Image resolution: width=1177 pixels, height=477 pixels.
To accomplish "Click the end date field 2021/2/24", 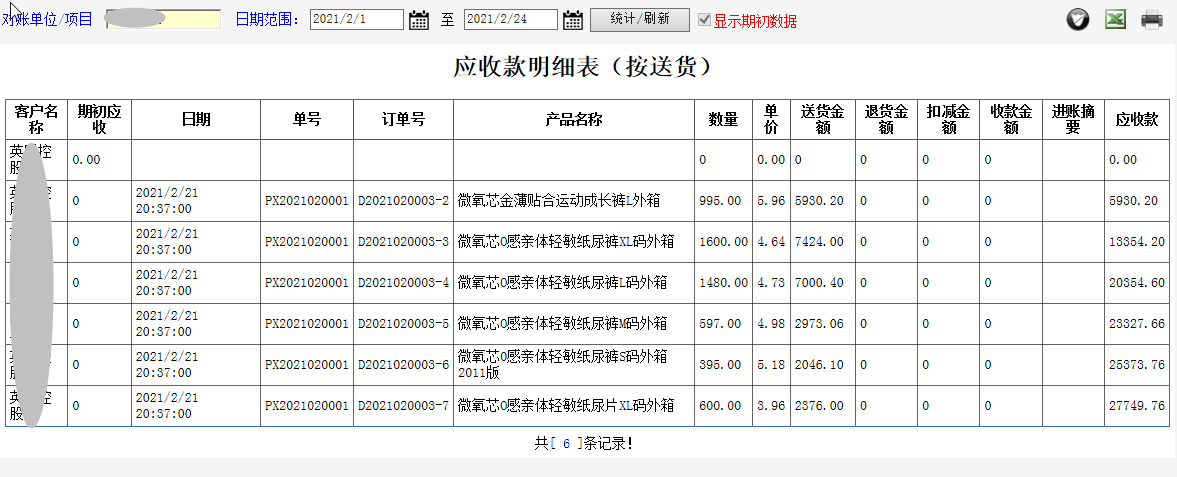I will pyautogui.click(x=510, y=20).
